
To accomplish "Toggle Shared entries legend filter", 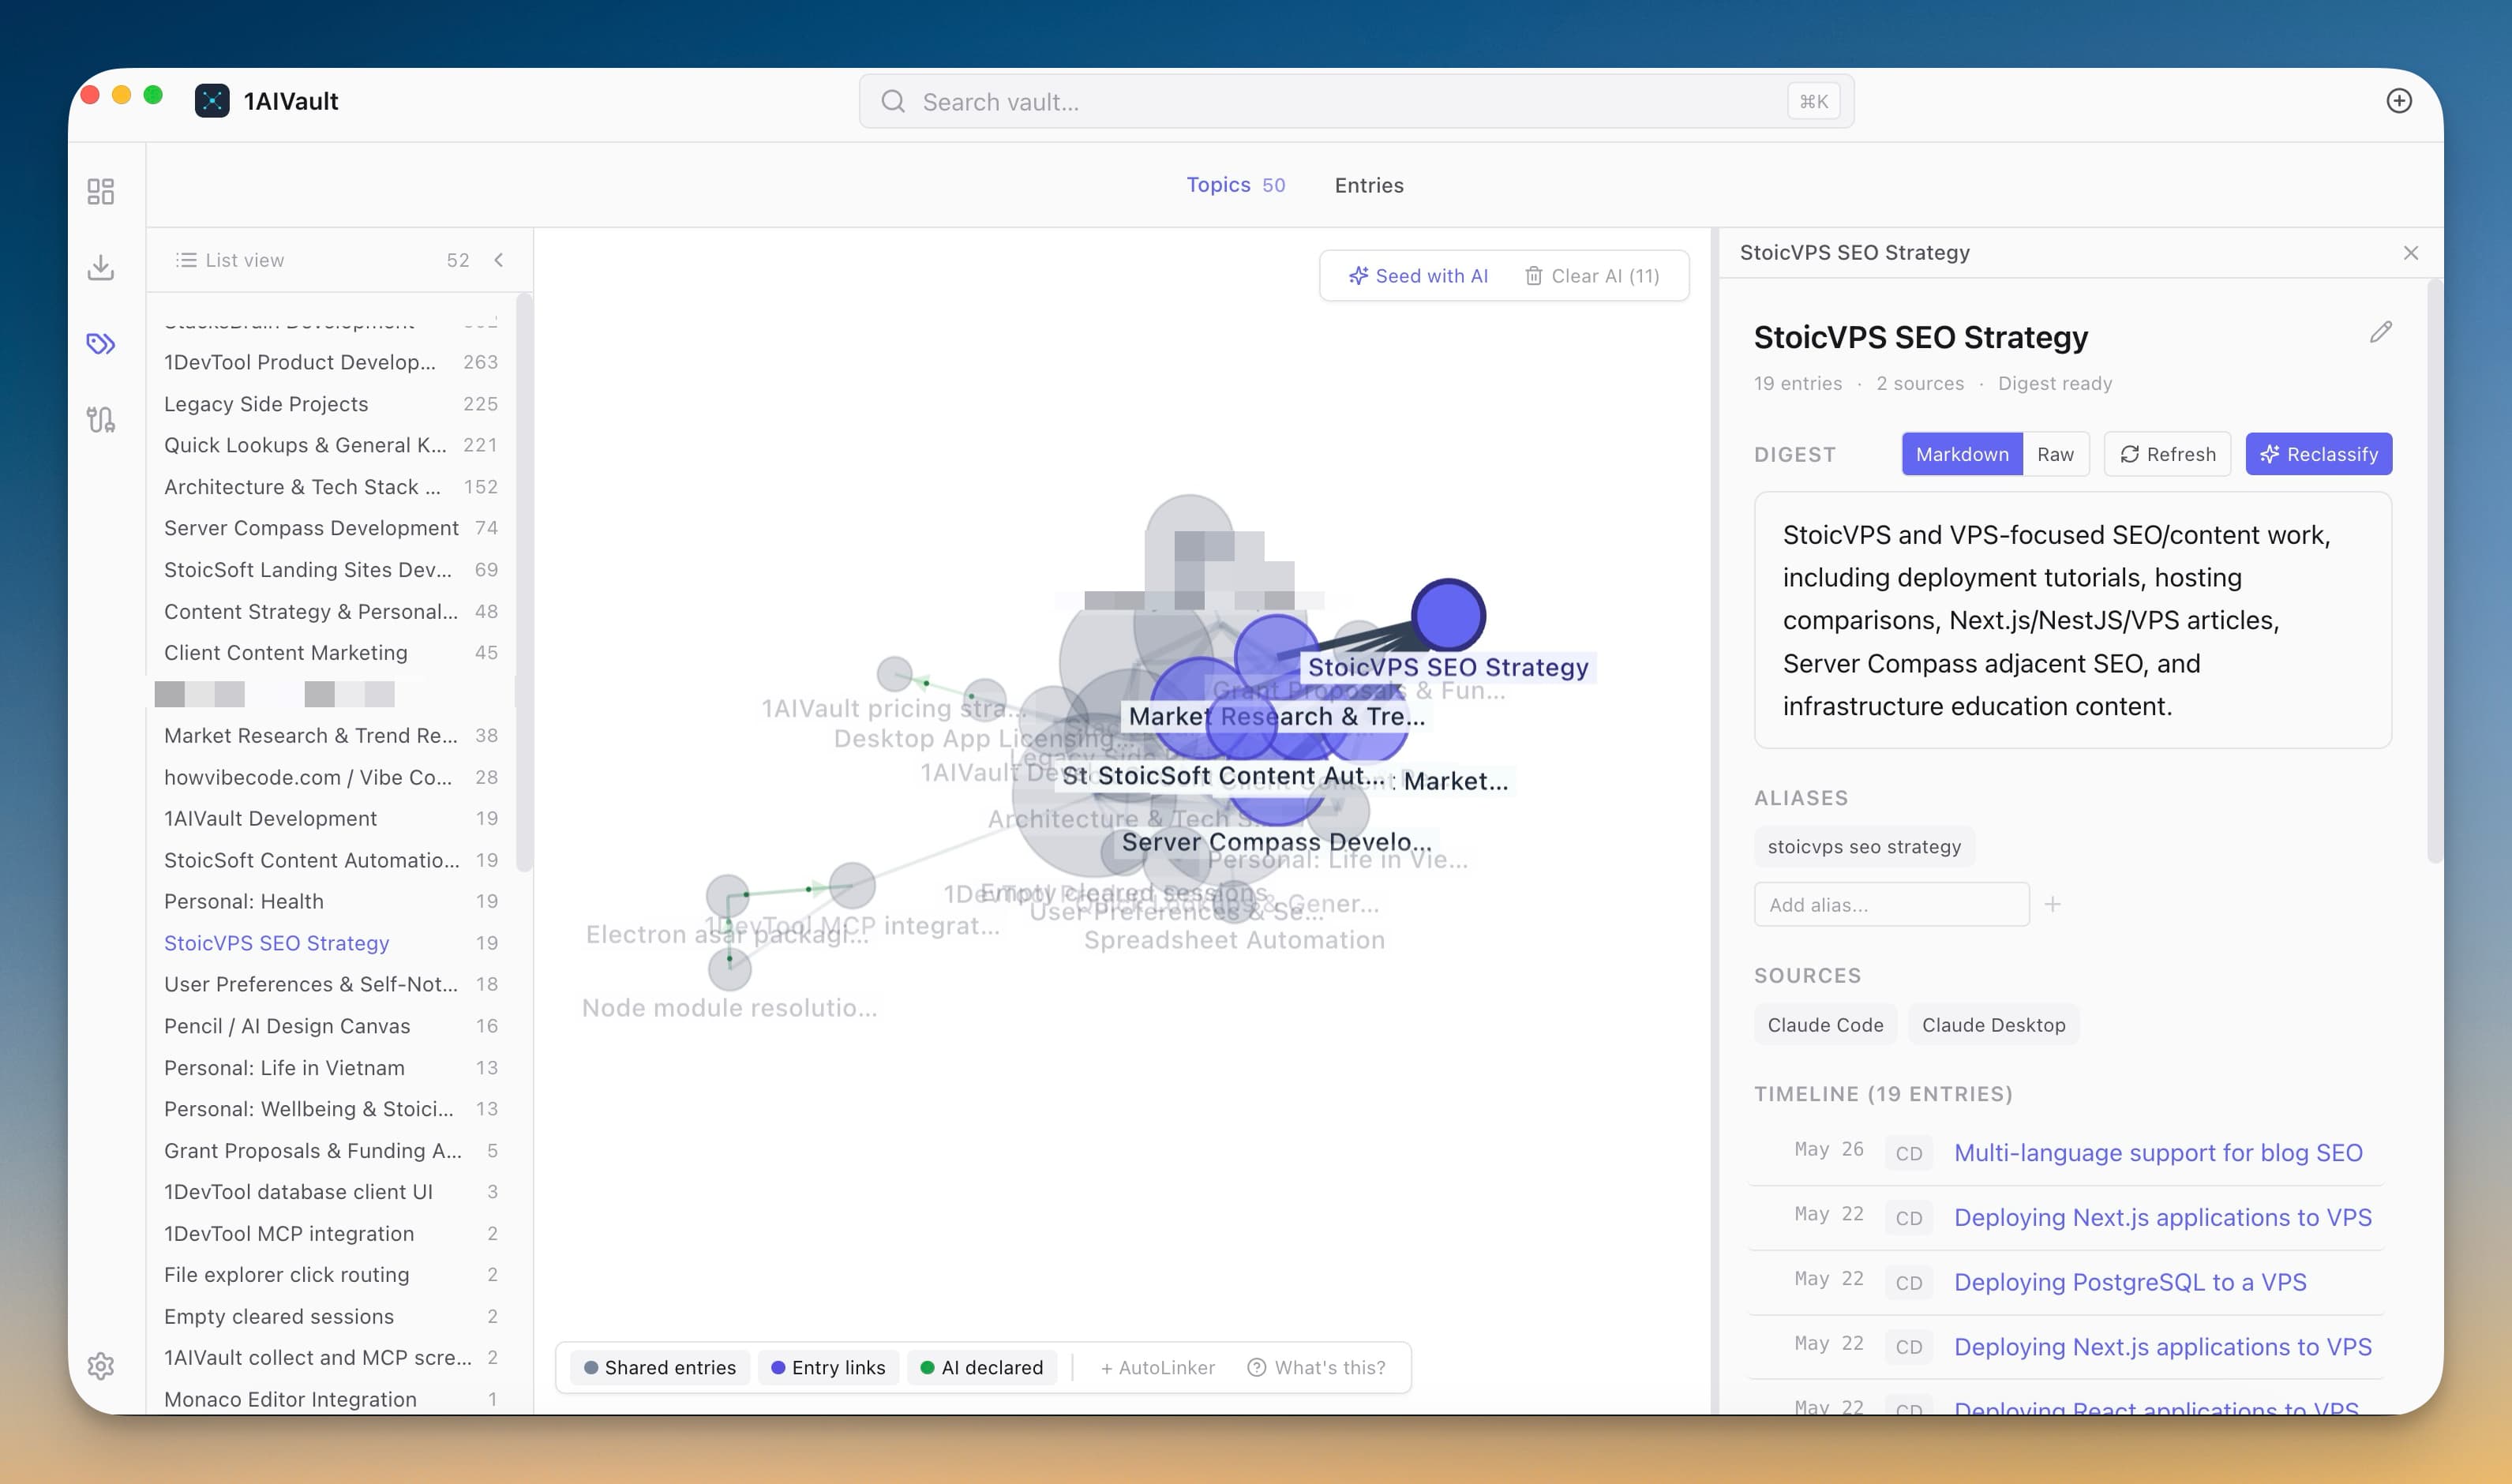I will click(660, 1367).
